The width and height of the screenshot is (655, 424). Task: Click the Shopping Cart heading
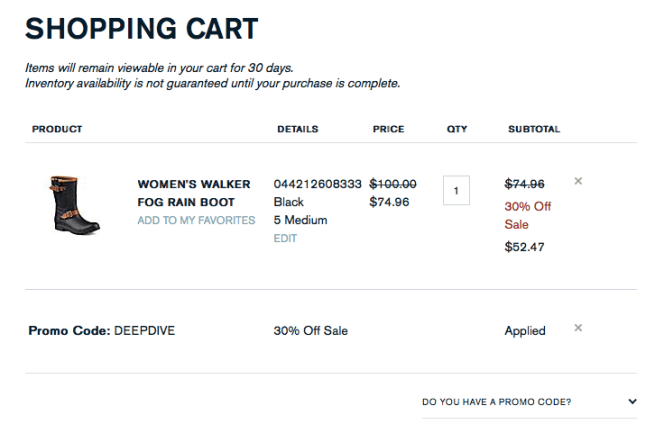point(141,29)
